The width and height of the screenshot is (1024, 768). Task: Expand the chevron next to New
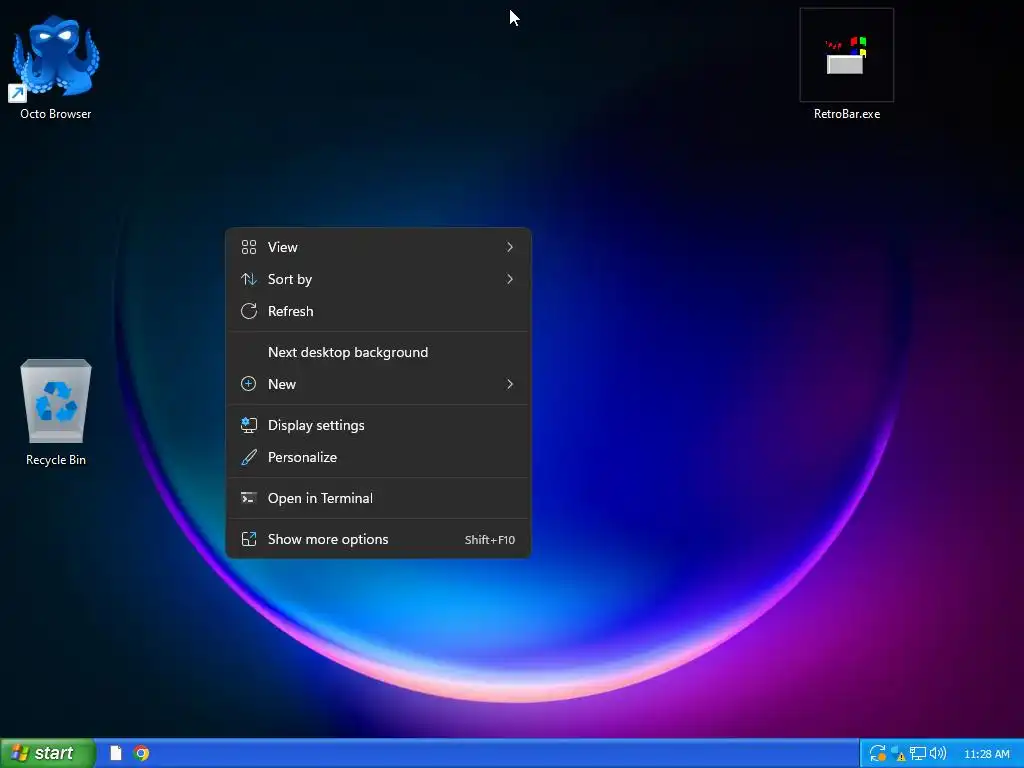click(x=509, y=384)
